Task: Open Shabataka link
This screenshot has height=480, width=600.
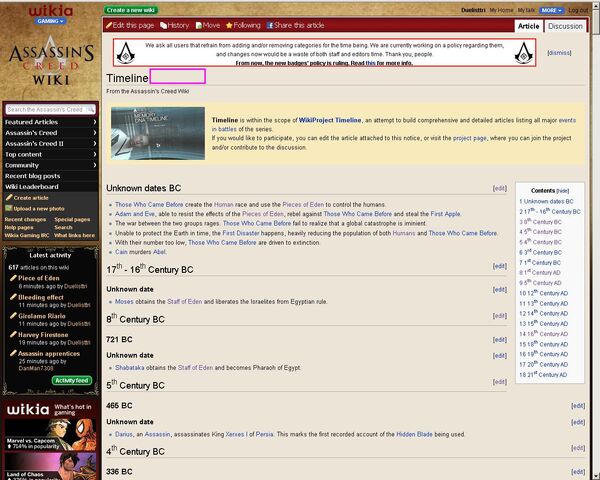Action: [x=130, y=368]
